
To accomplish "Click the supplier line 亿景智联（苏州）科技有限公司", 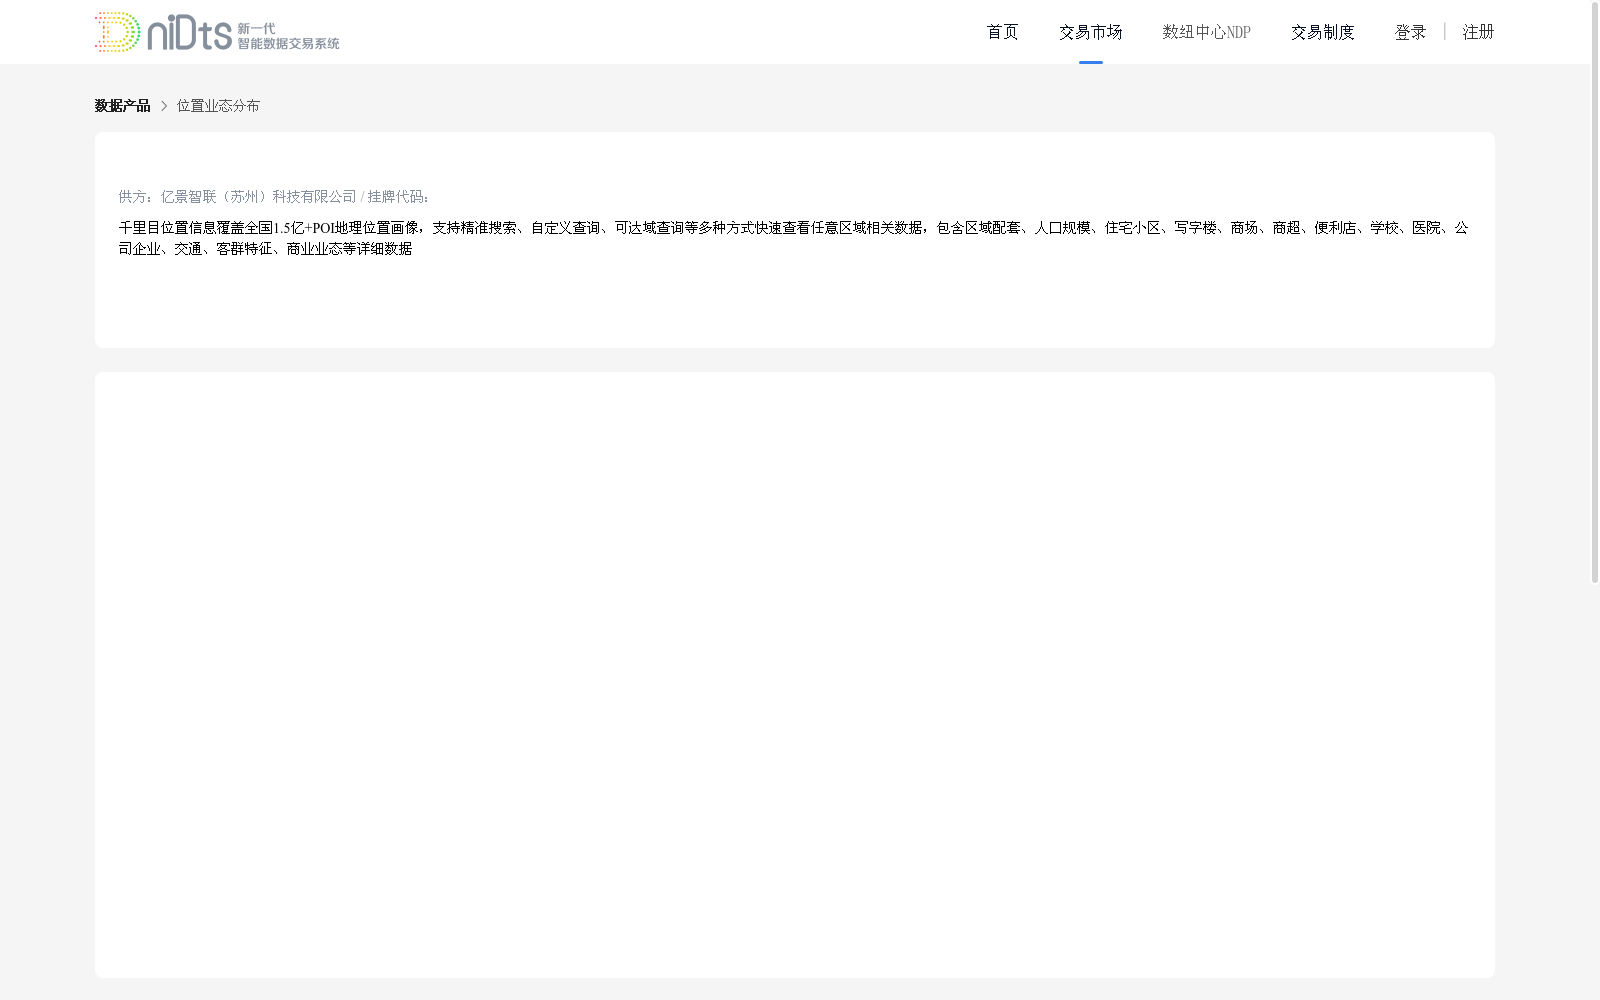I will (274, 197).
